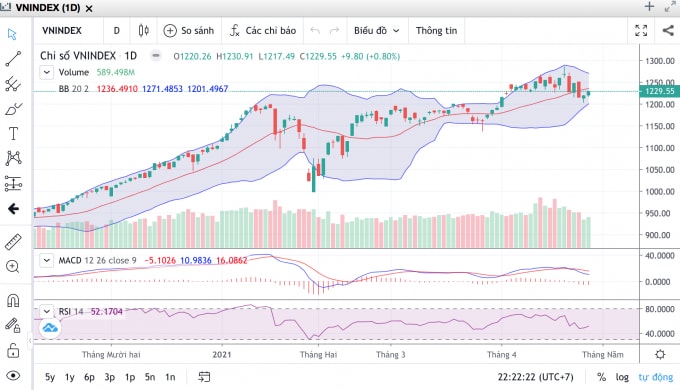Select the 6p time range button

[x=89, y=377]
